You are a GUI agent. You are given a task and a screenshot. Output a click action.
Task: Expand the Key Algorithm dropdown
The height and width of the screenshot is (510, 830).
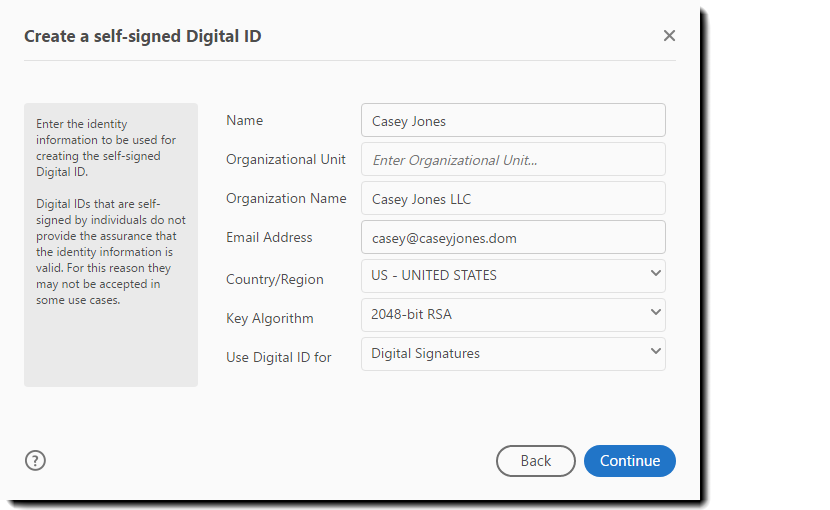pos(512,315)
